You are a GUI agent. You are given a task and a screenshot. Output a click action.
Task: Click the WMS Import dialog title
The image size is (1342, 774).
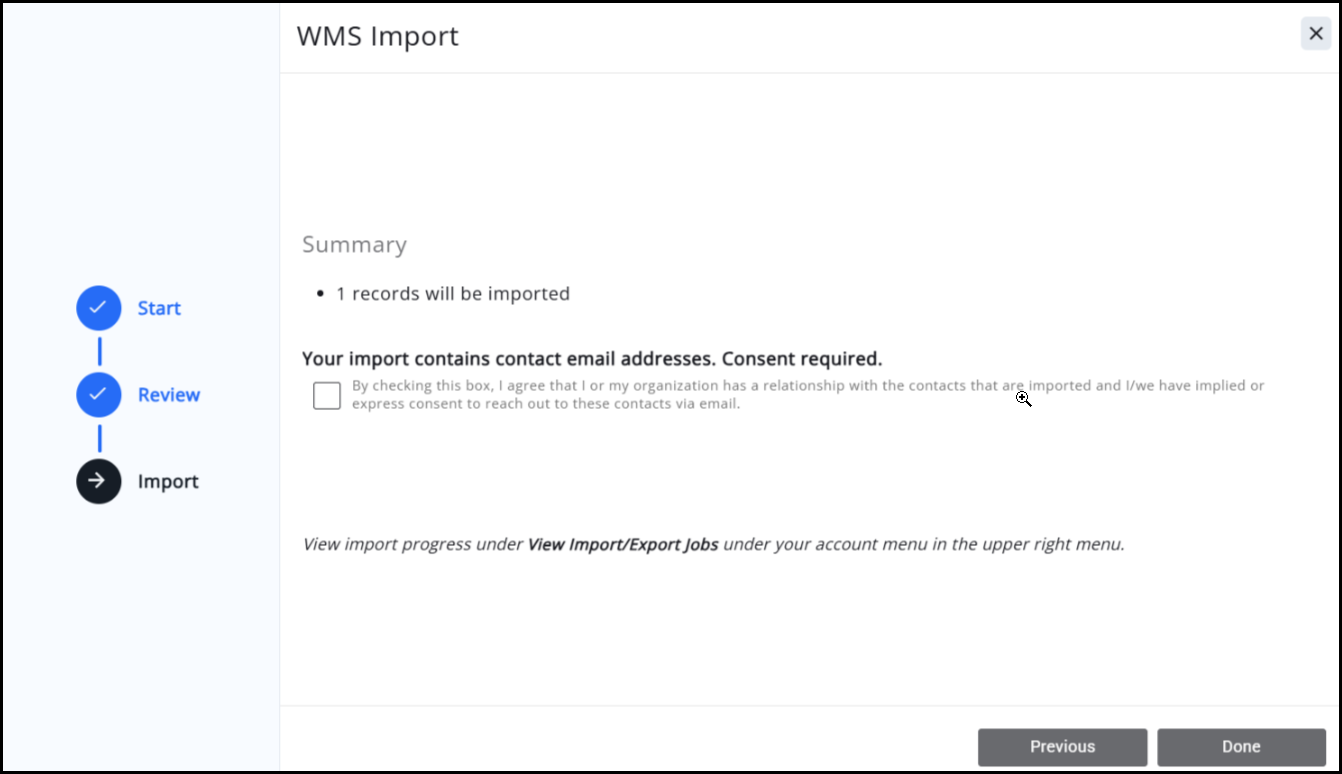[x=377, y=36]
